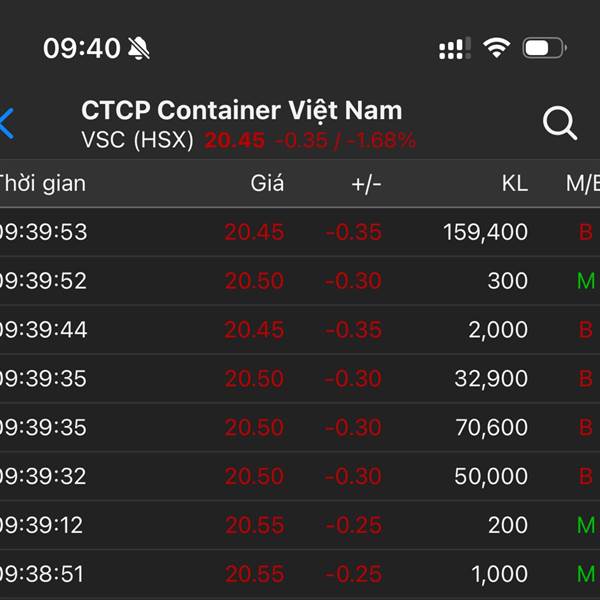This screenshot has height=600, width=600.
Task: Open CTCP Container Việt Nam title
Action: pyautogui.click(x=241, y=110)
